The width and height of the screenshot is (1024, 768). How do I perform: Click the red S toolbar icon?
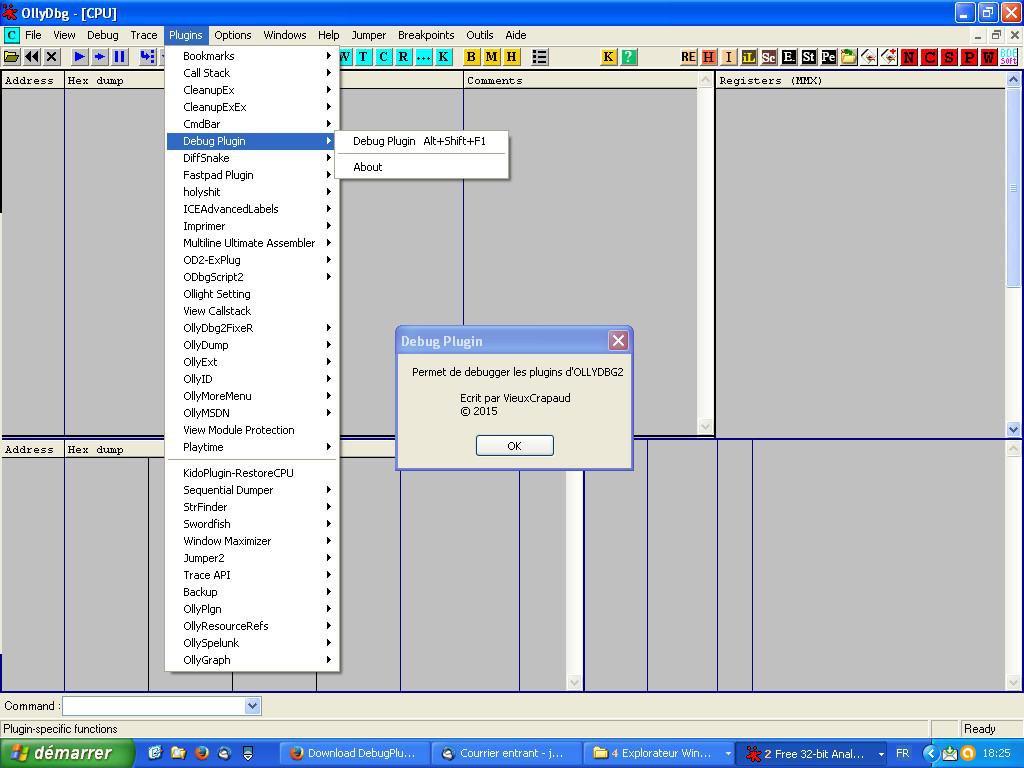pyautogui.click(x=948, y=57)
